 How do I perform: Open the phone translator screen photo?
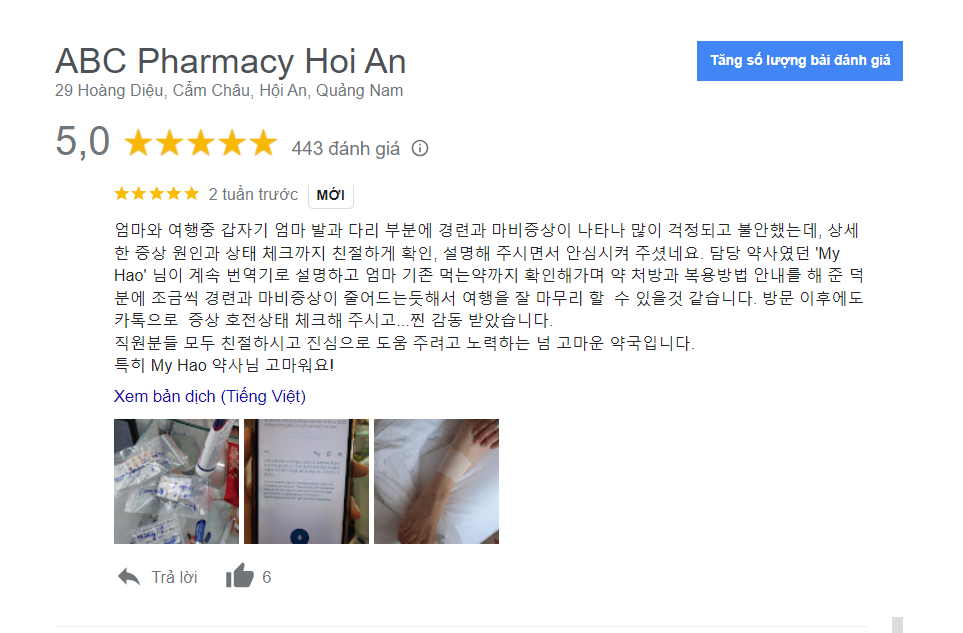tap(306, 481)
